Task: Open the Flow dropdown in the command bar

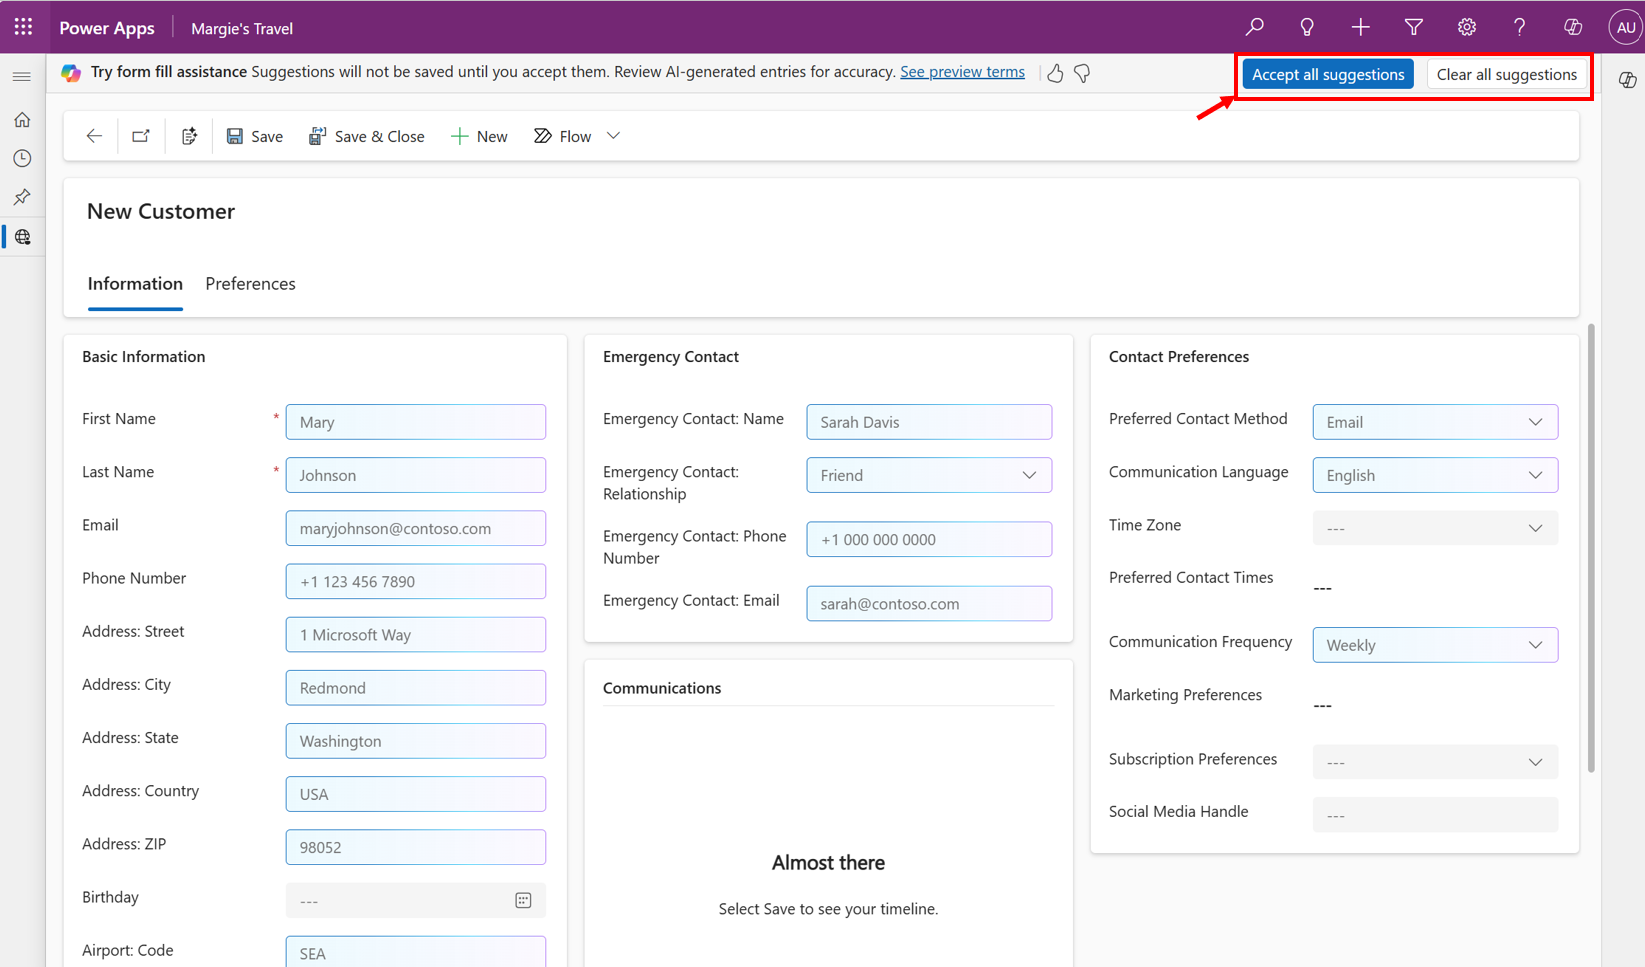Action: click(613, 135)
